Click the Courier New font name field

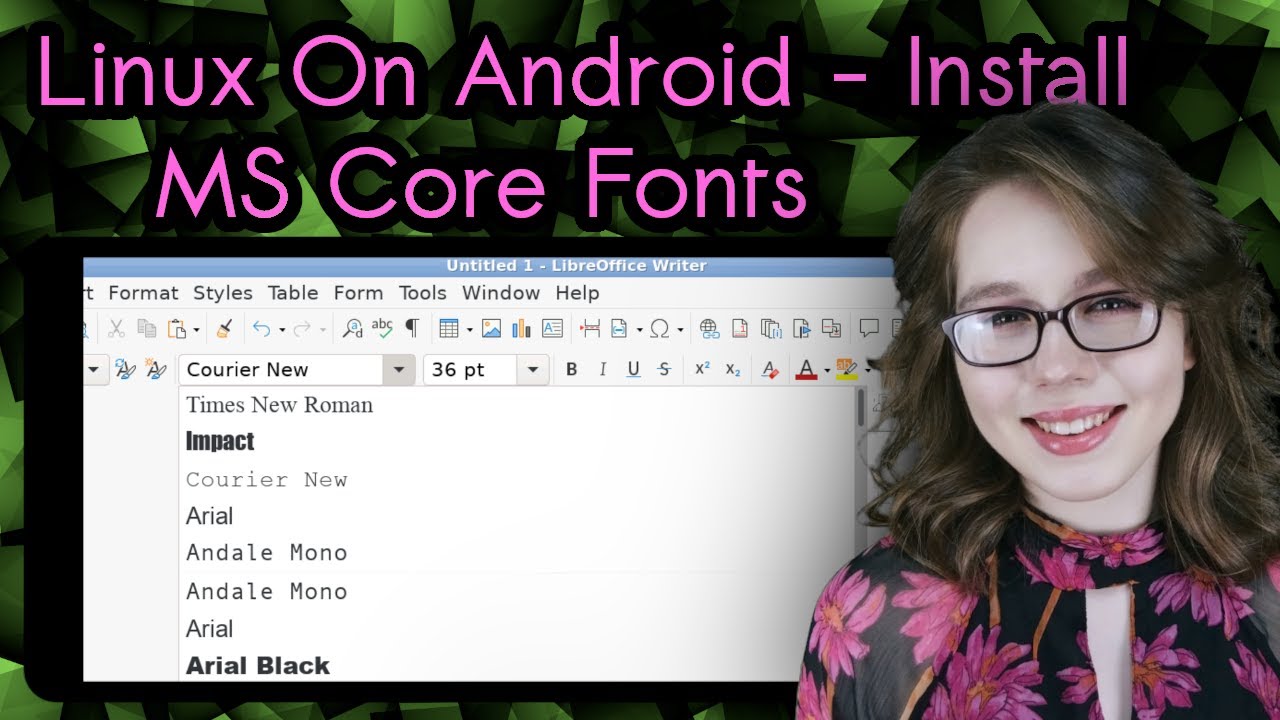coord(282,370)
